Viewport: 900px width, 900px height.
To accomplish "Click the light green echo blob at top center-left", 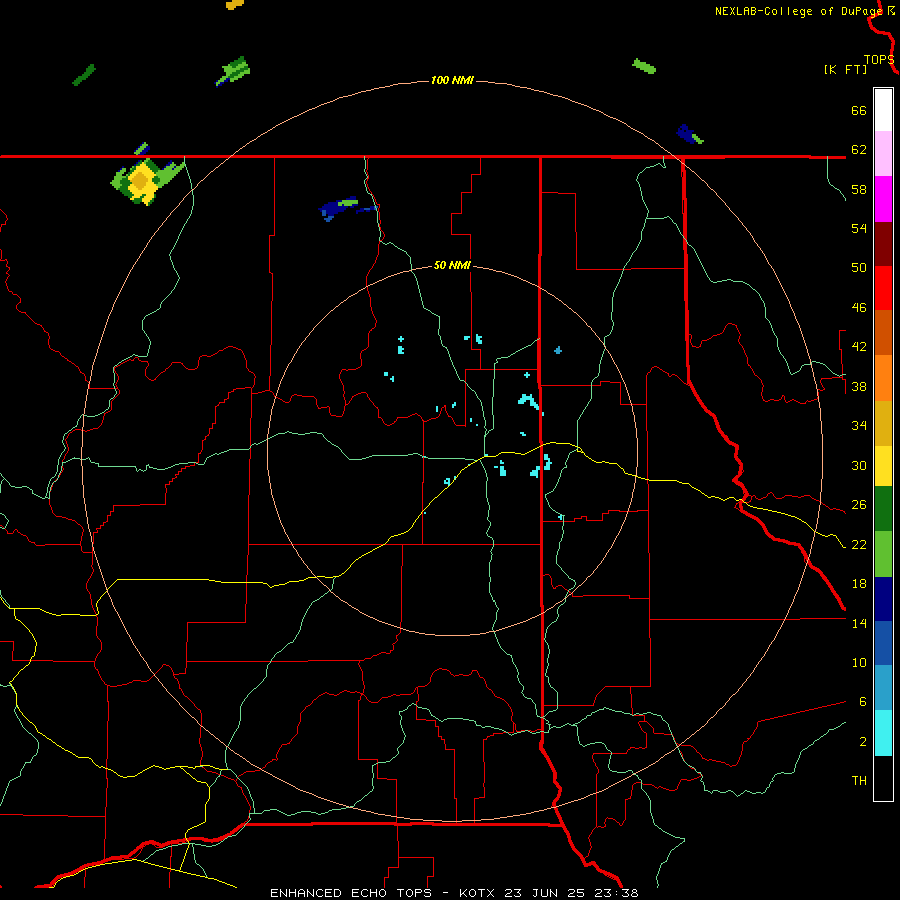I will [234, 71].
